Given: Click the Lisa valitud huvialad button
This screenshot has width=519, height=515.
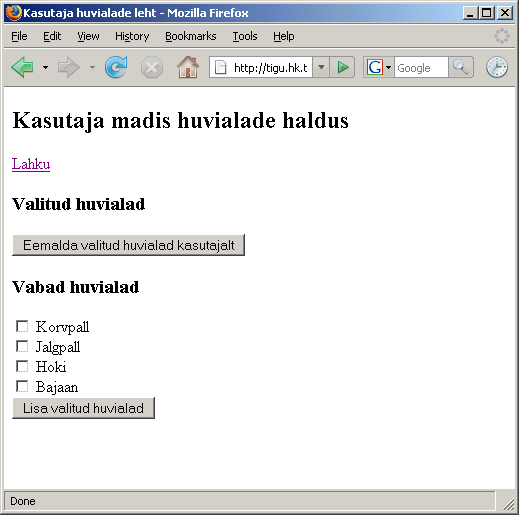Looking at the screenshot, I should click(83, 408).
